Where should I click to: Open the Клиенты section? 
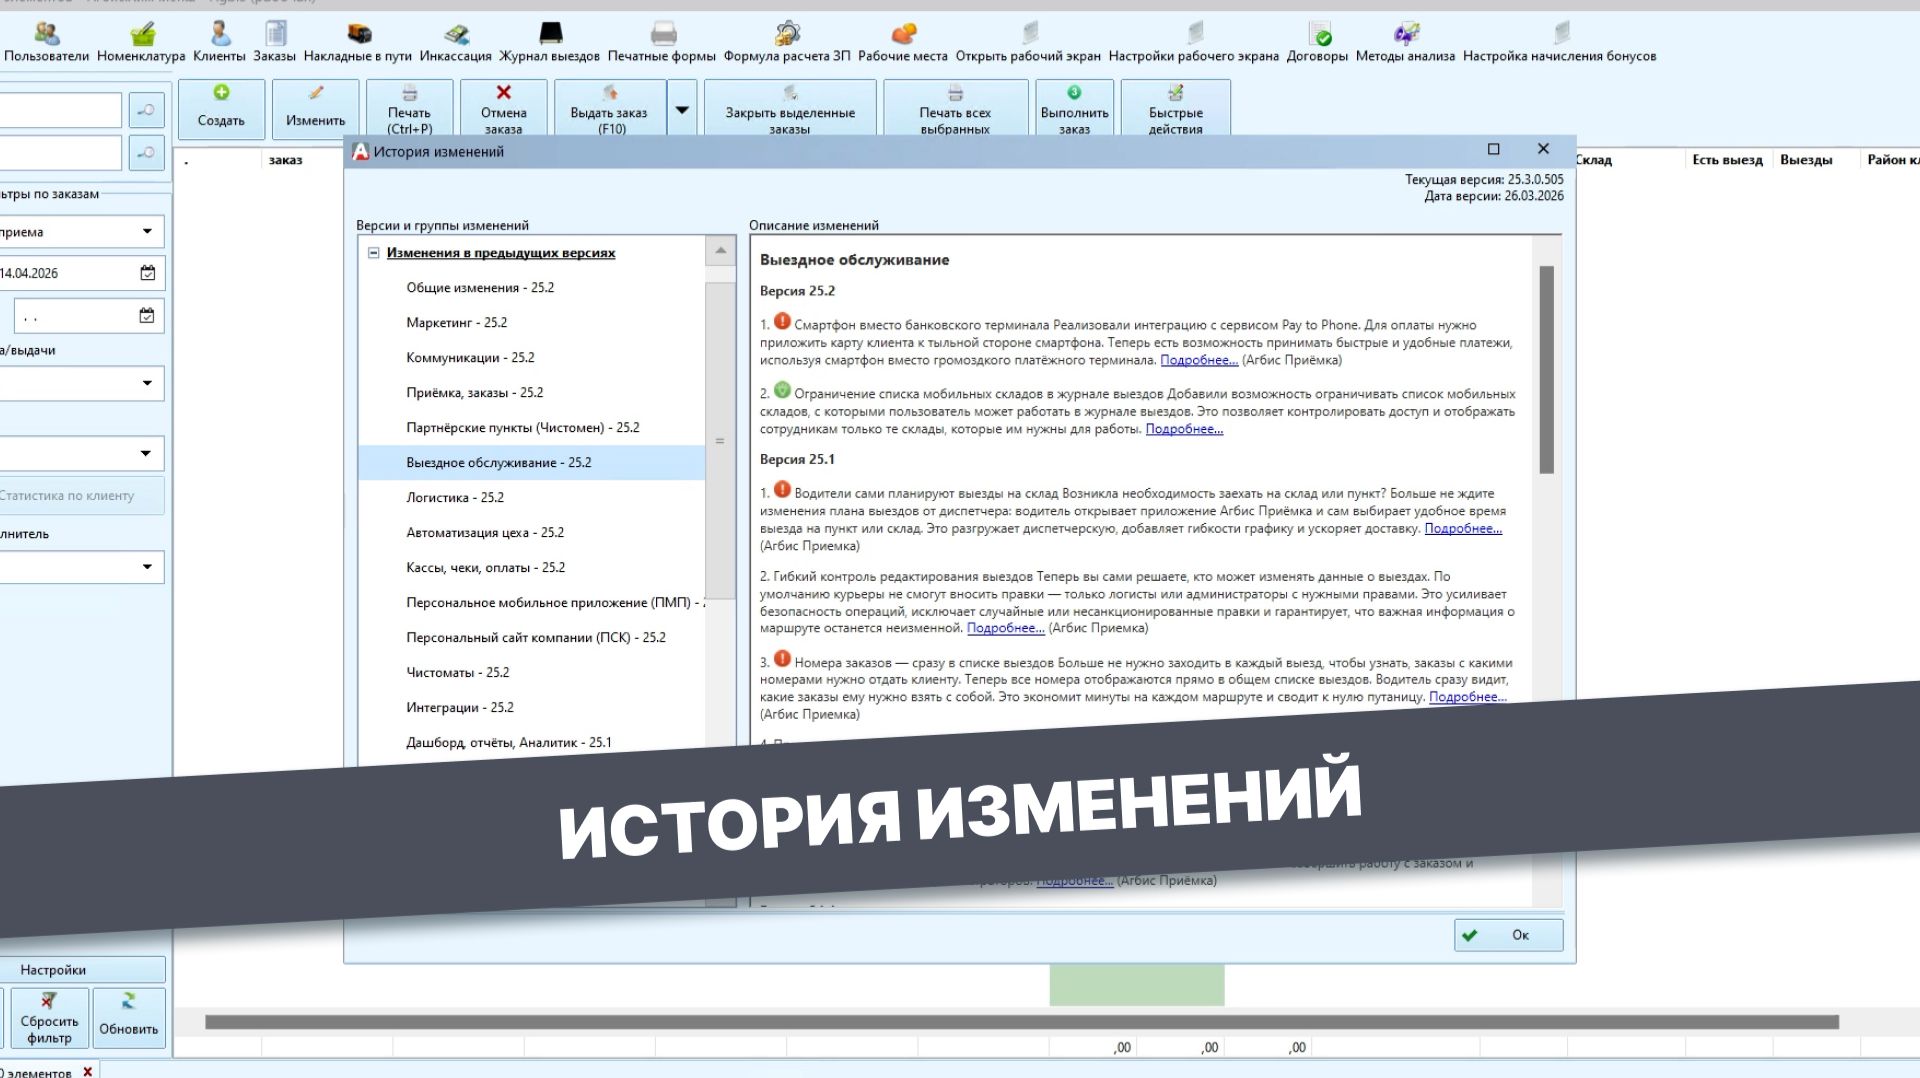point(219,40)
